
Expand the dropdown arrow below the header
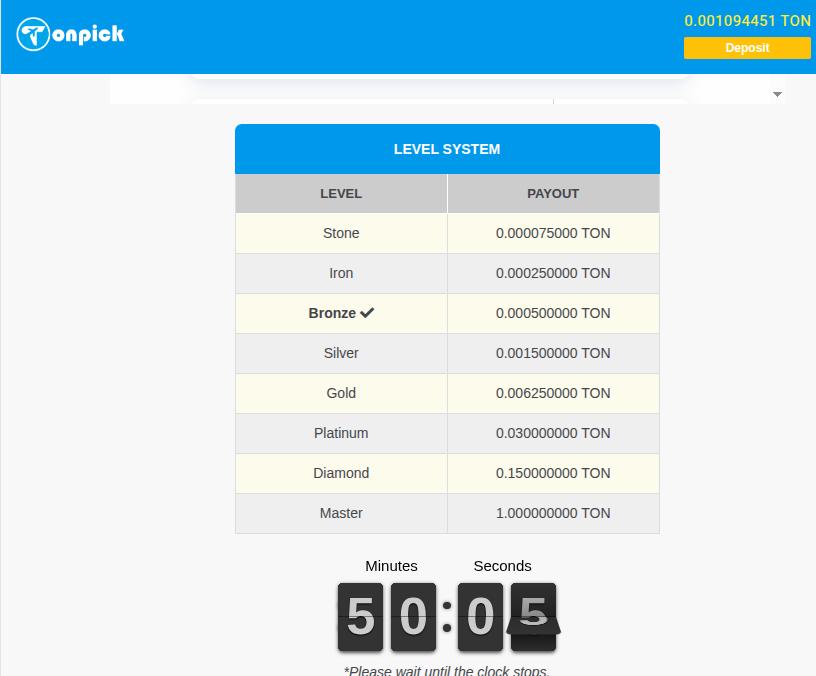coord(777,95)
